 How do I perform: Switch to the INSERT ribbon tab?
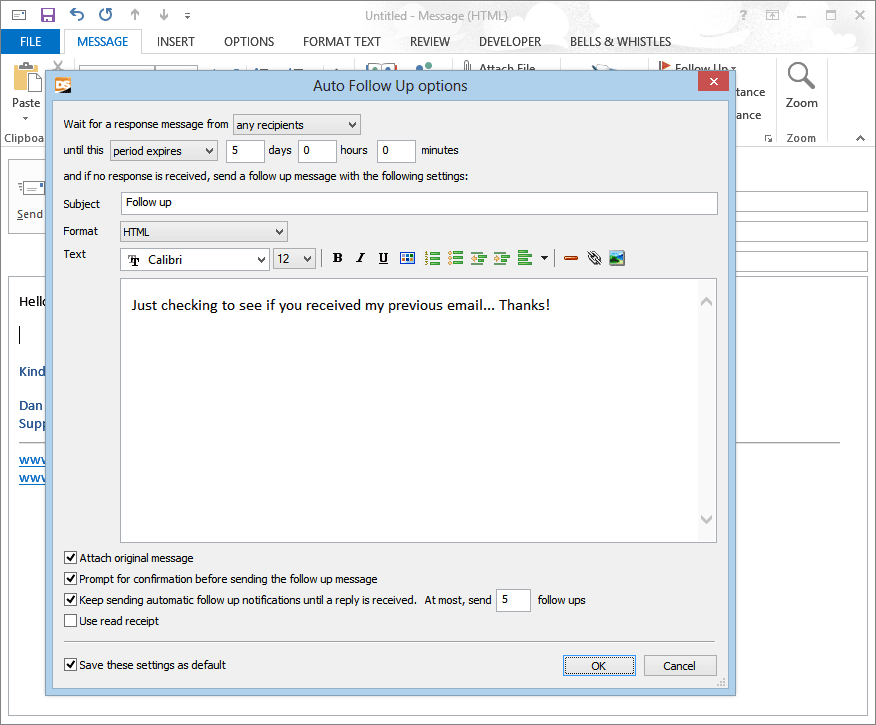pyautogui.click(x=176, y=42)
